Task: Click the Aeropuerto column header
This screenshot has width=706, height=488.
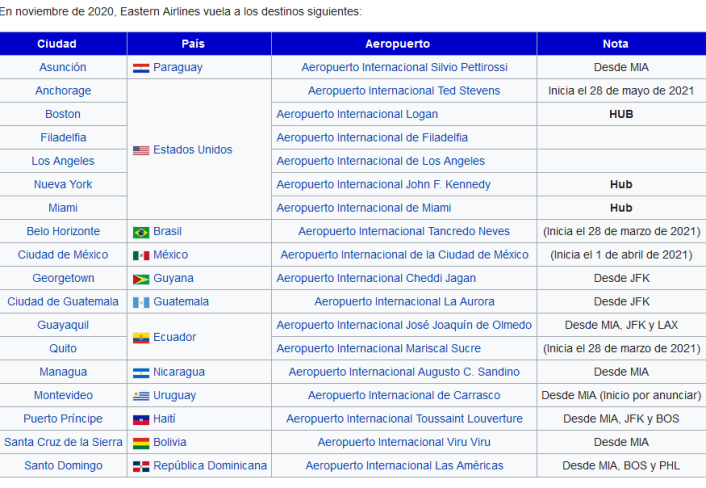Action: pyautogui.click(x=404, y=44)
